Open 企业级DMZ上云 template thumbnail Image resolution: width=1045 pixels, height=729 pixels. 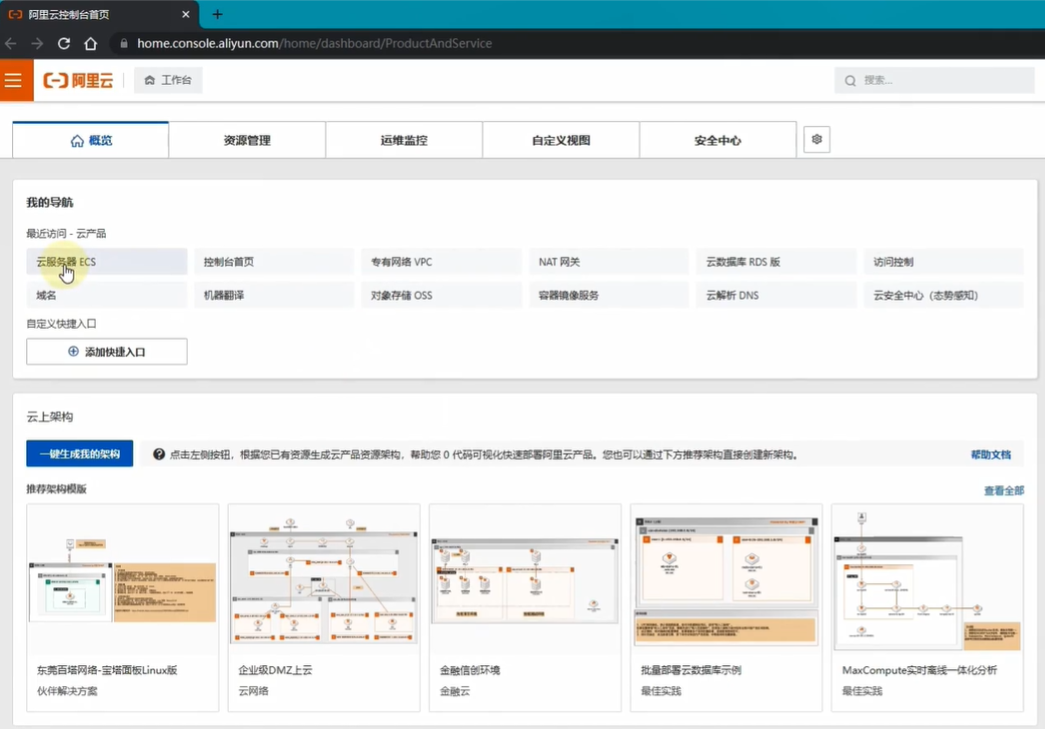click(x=324, y=580)
